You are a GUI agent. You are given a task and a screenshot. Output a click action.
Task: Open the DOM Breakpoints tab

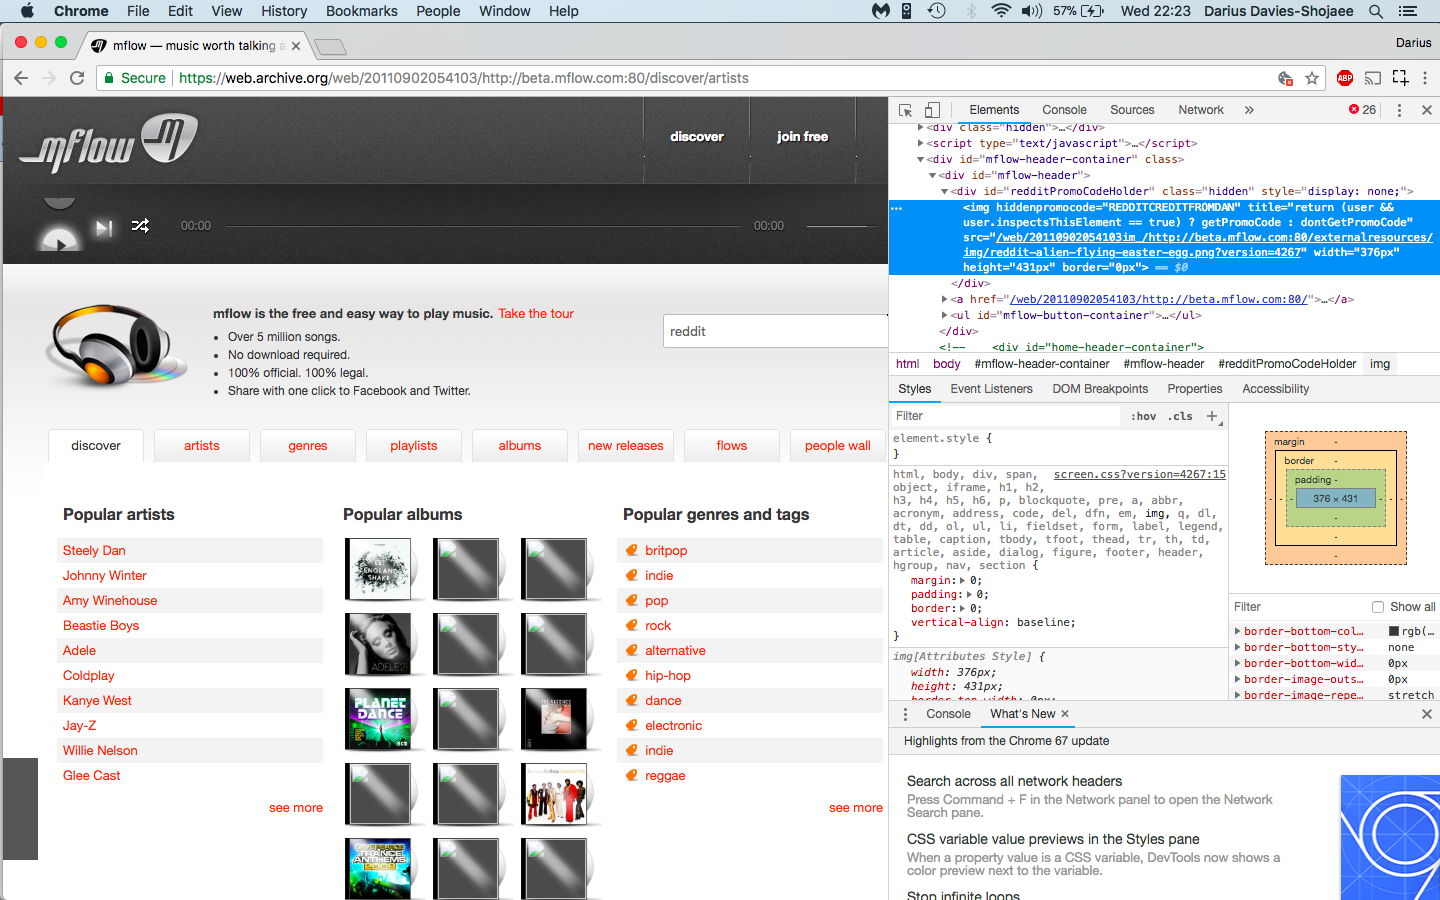(1100, 389)
